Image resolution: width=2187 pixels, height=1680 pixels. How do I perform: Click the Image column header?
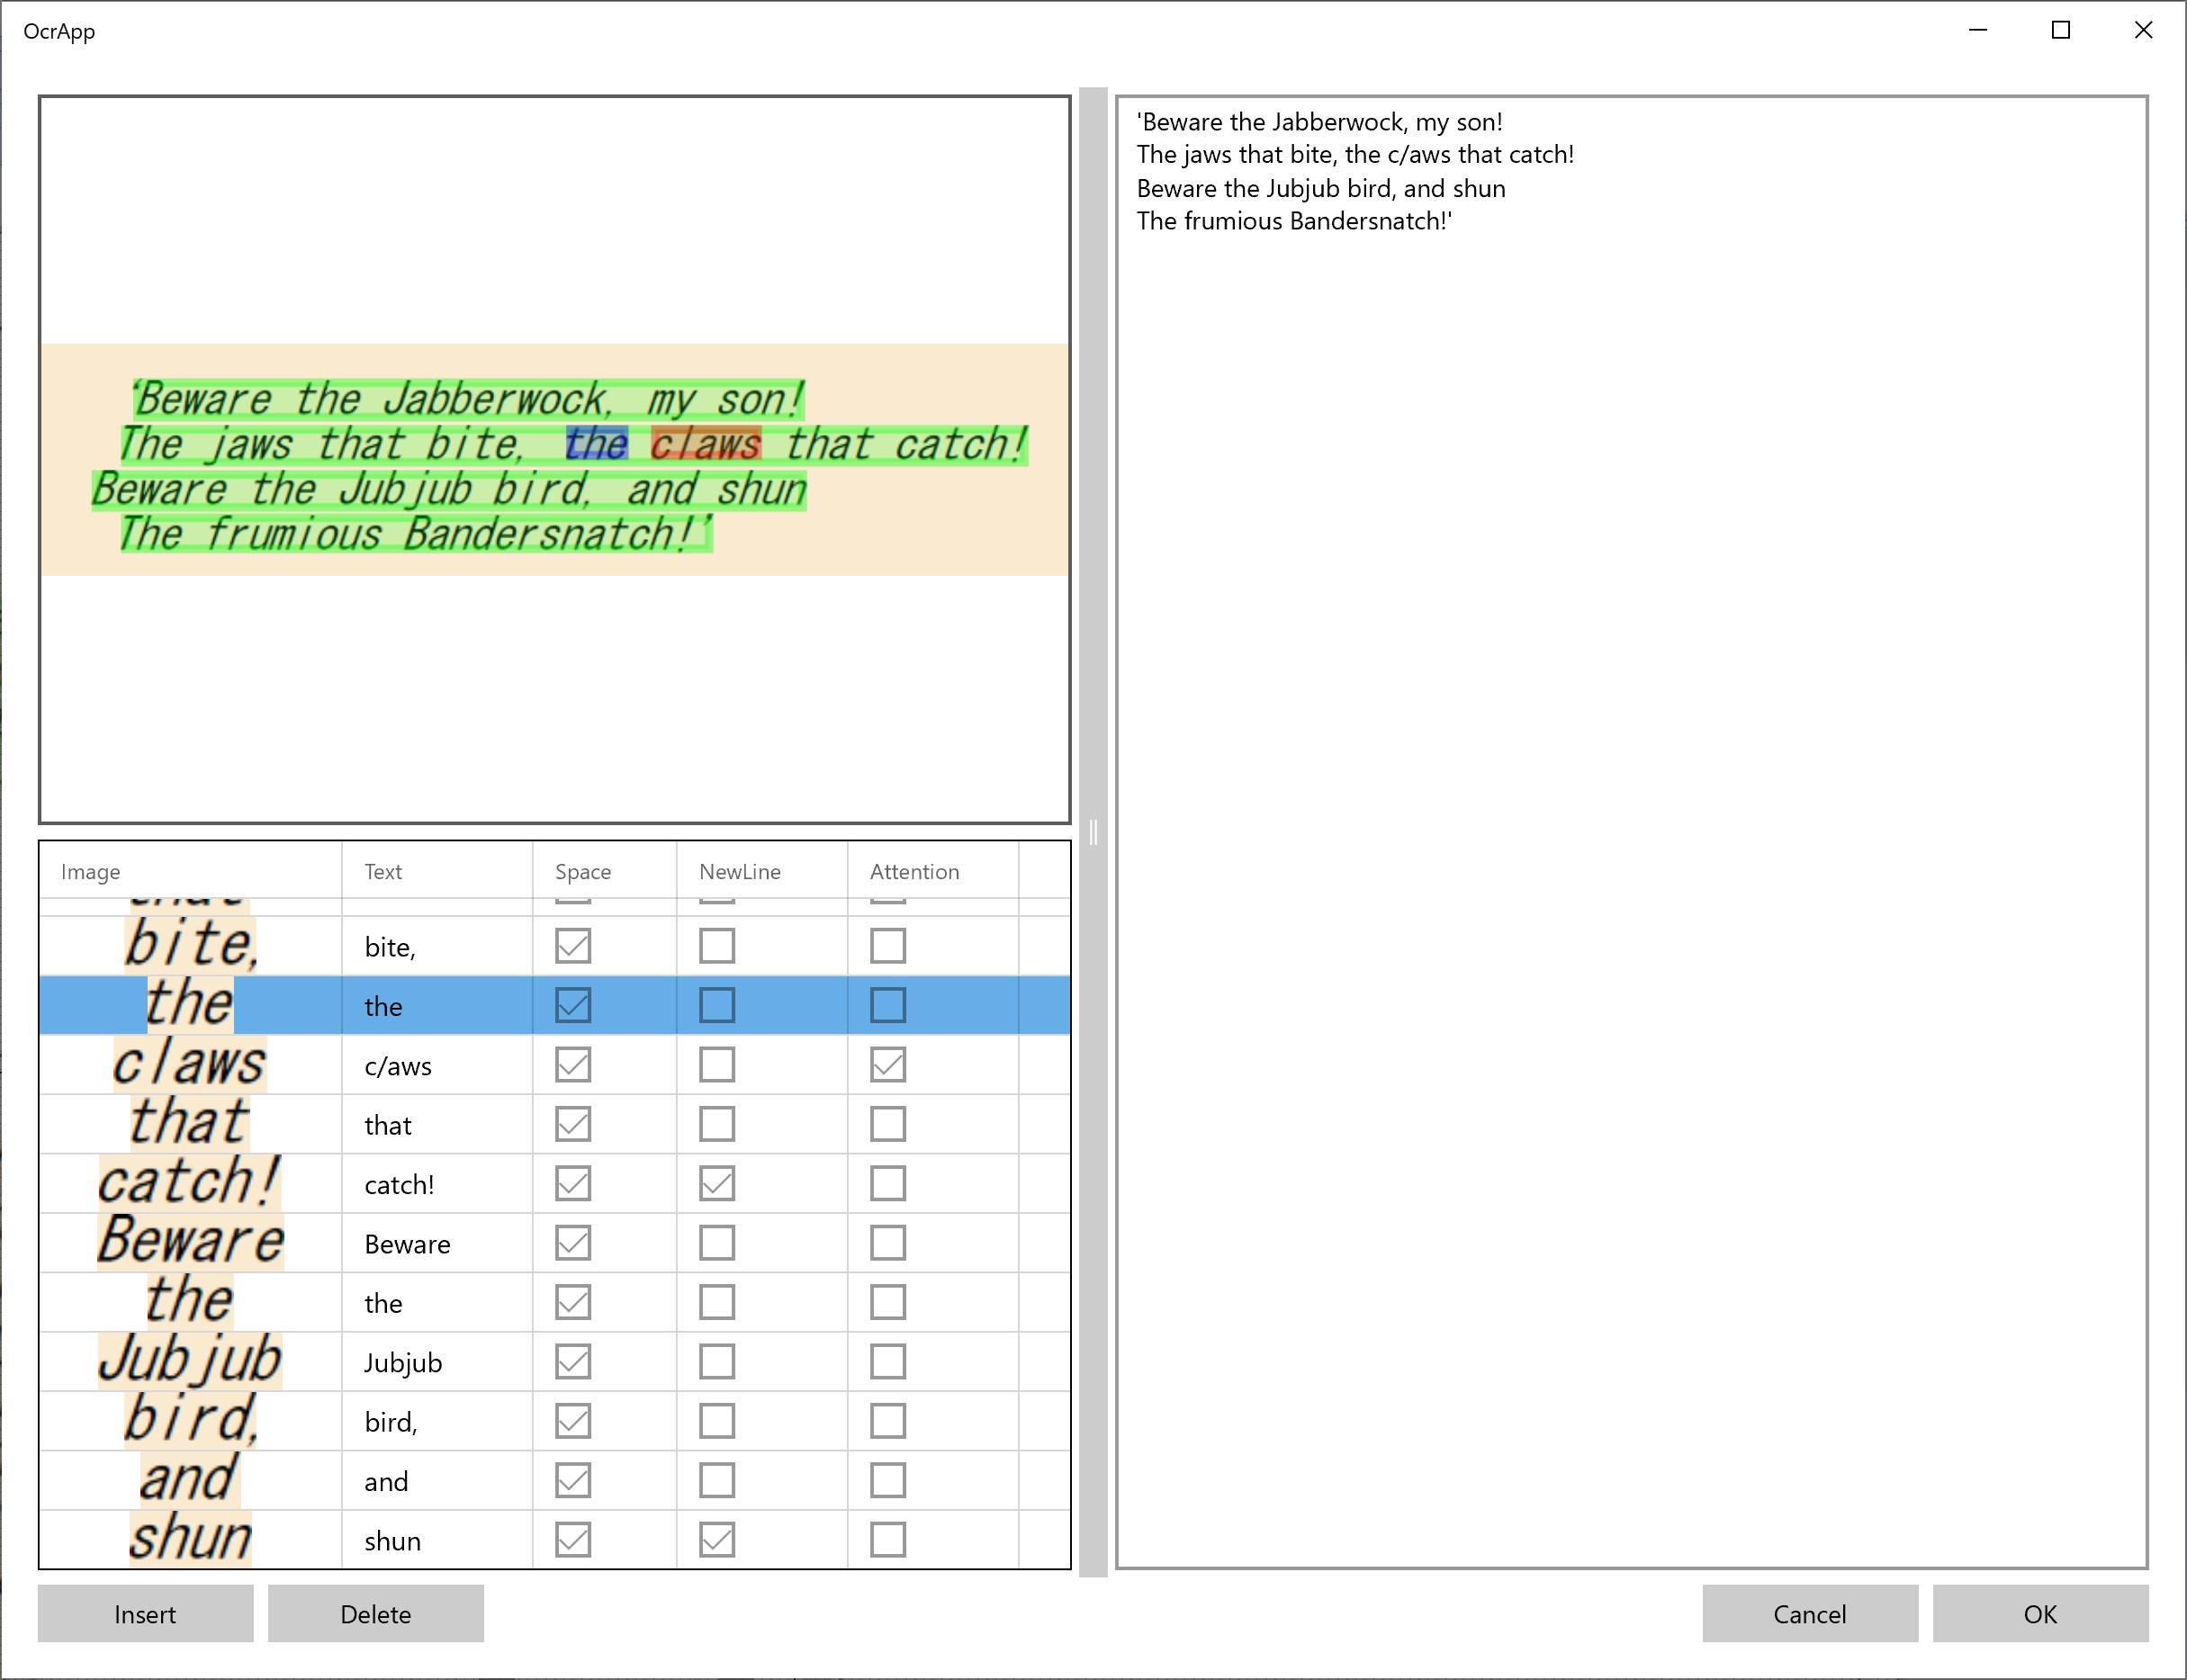pyautogui.click(x=90, y=871)
